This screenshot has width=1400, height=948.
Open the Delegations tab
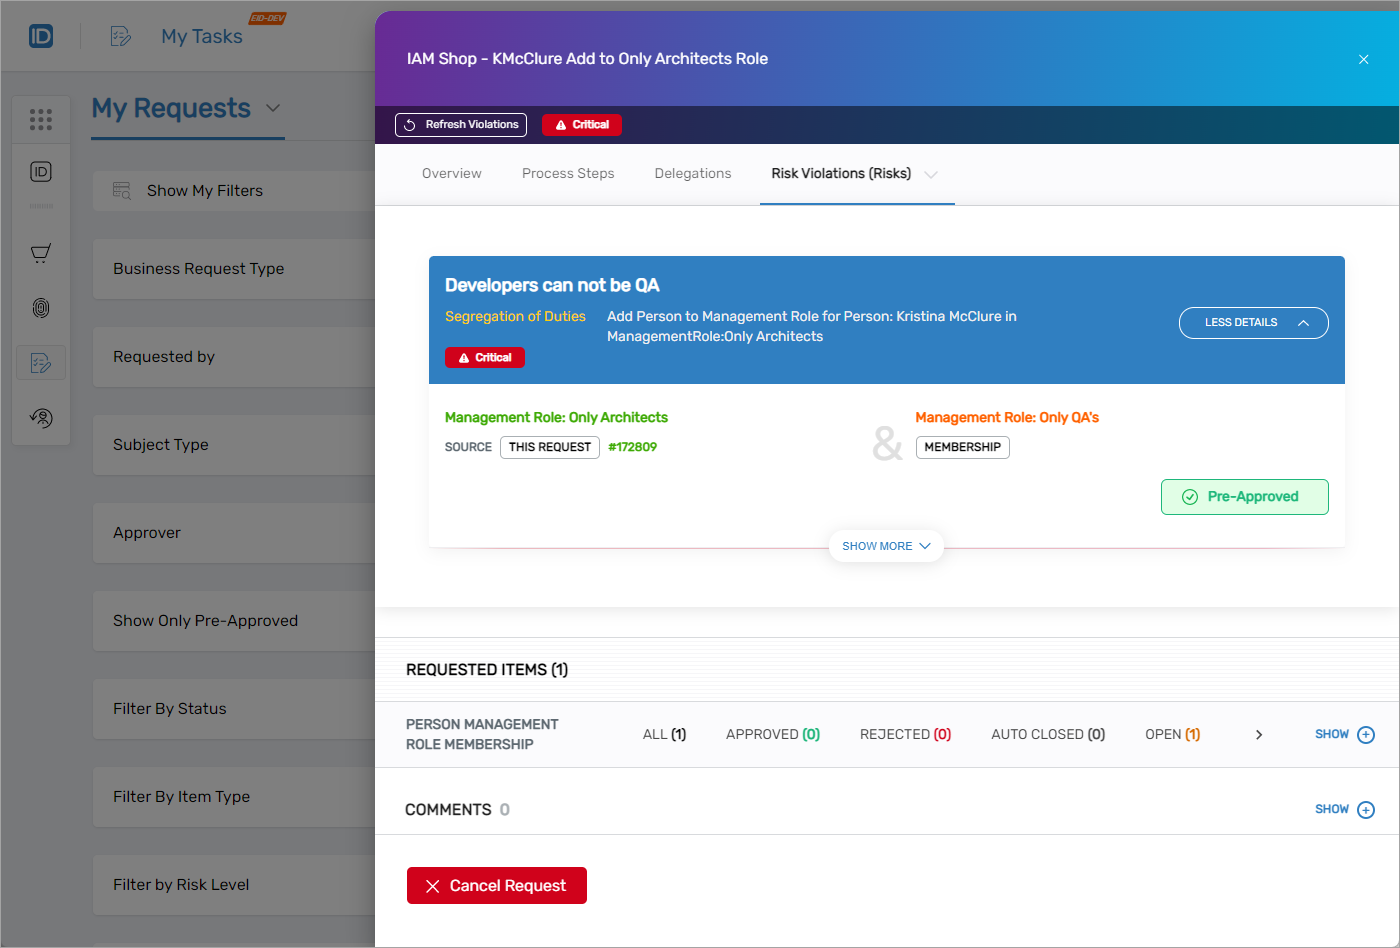pyautogui.click(x=693, y=173)
